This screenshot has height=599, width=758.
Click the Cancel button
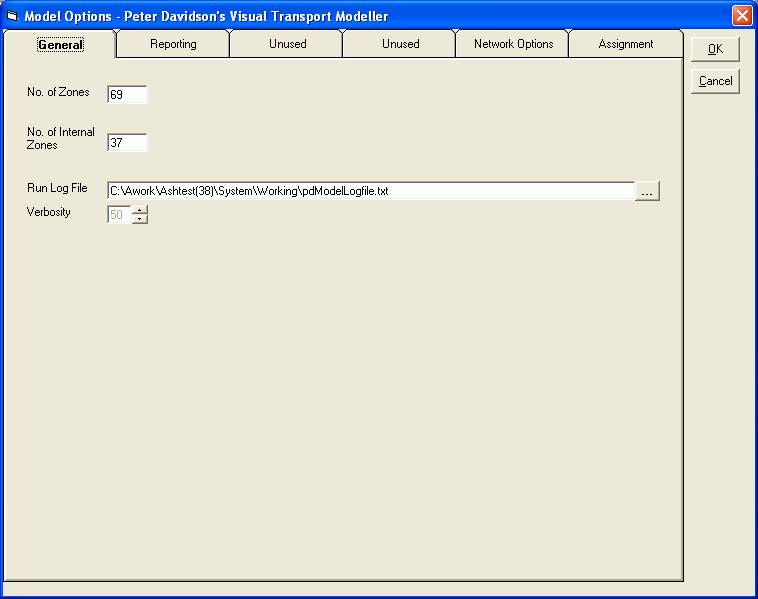pos(715,81)
